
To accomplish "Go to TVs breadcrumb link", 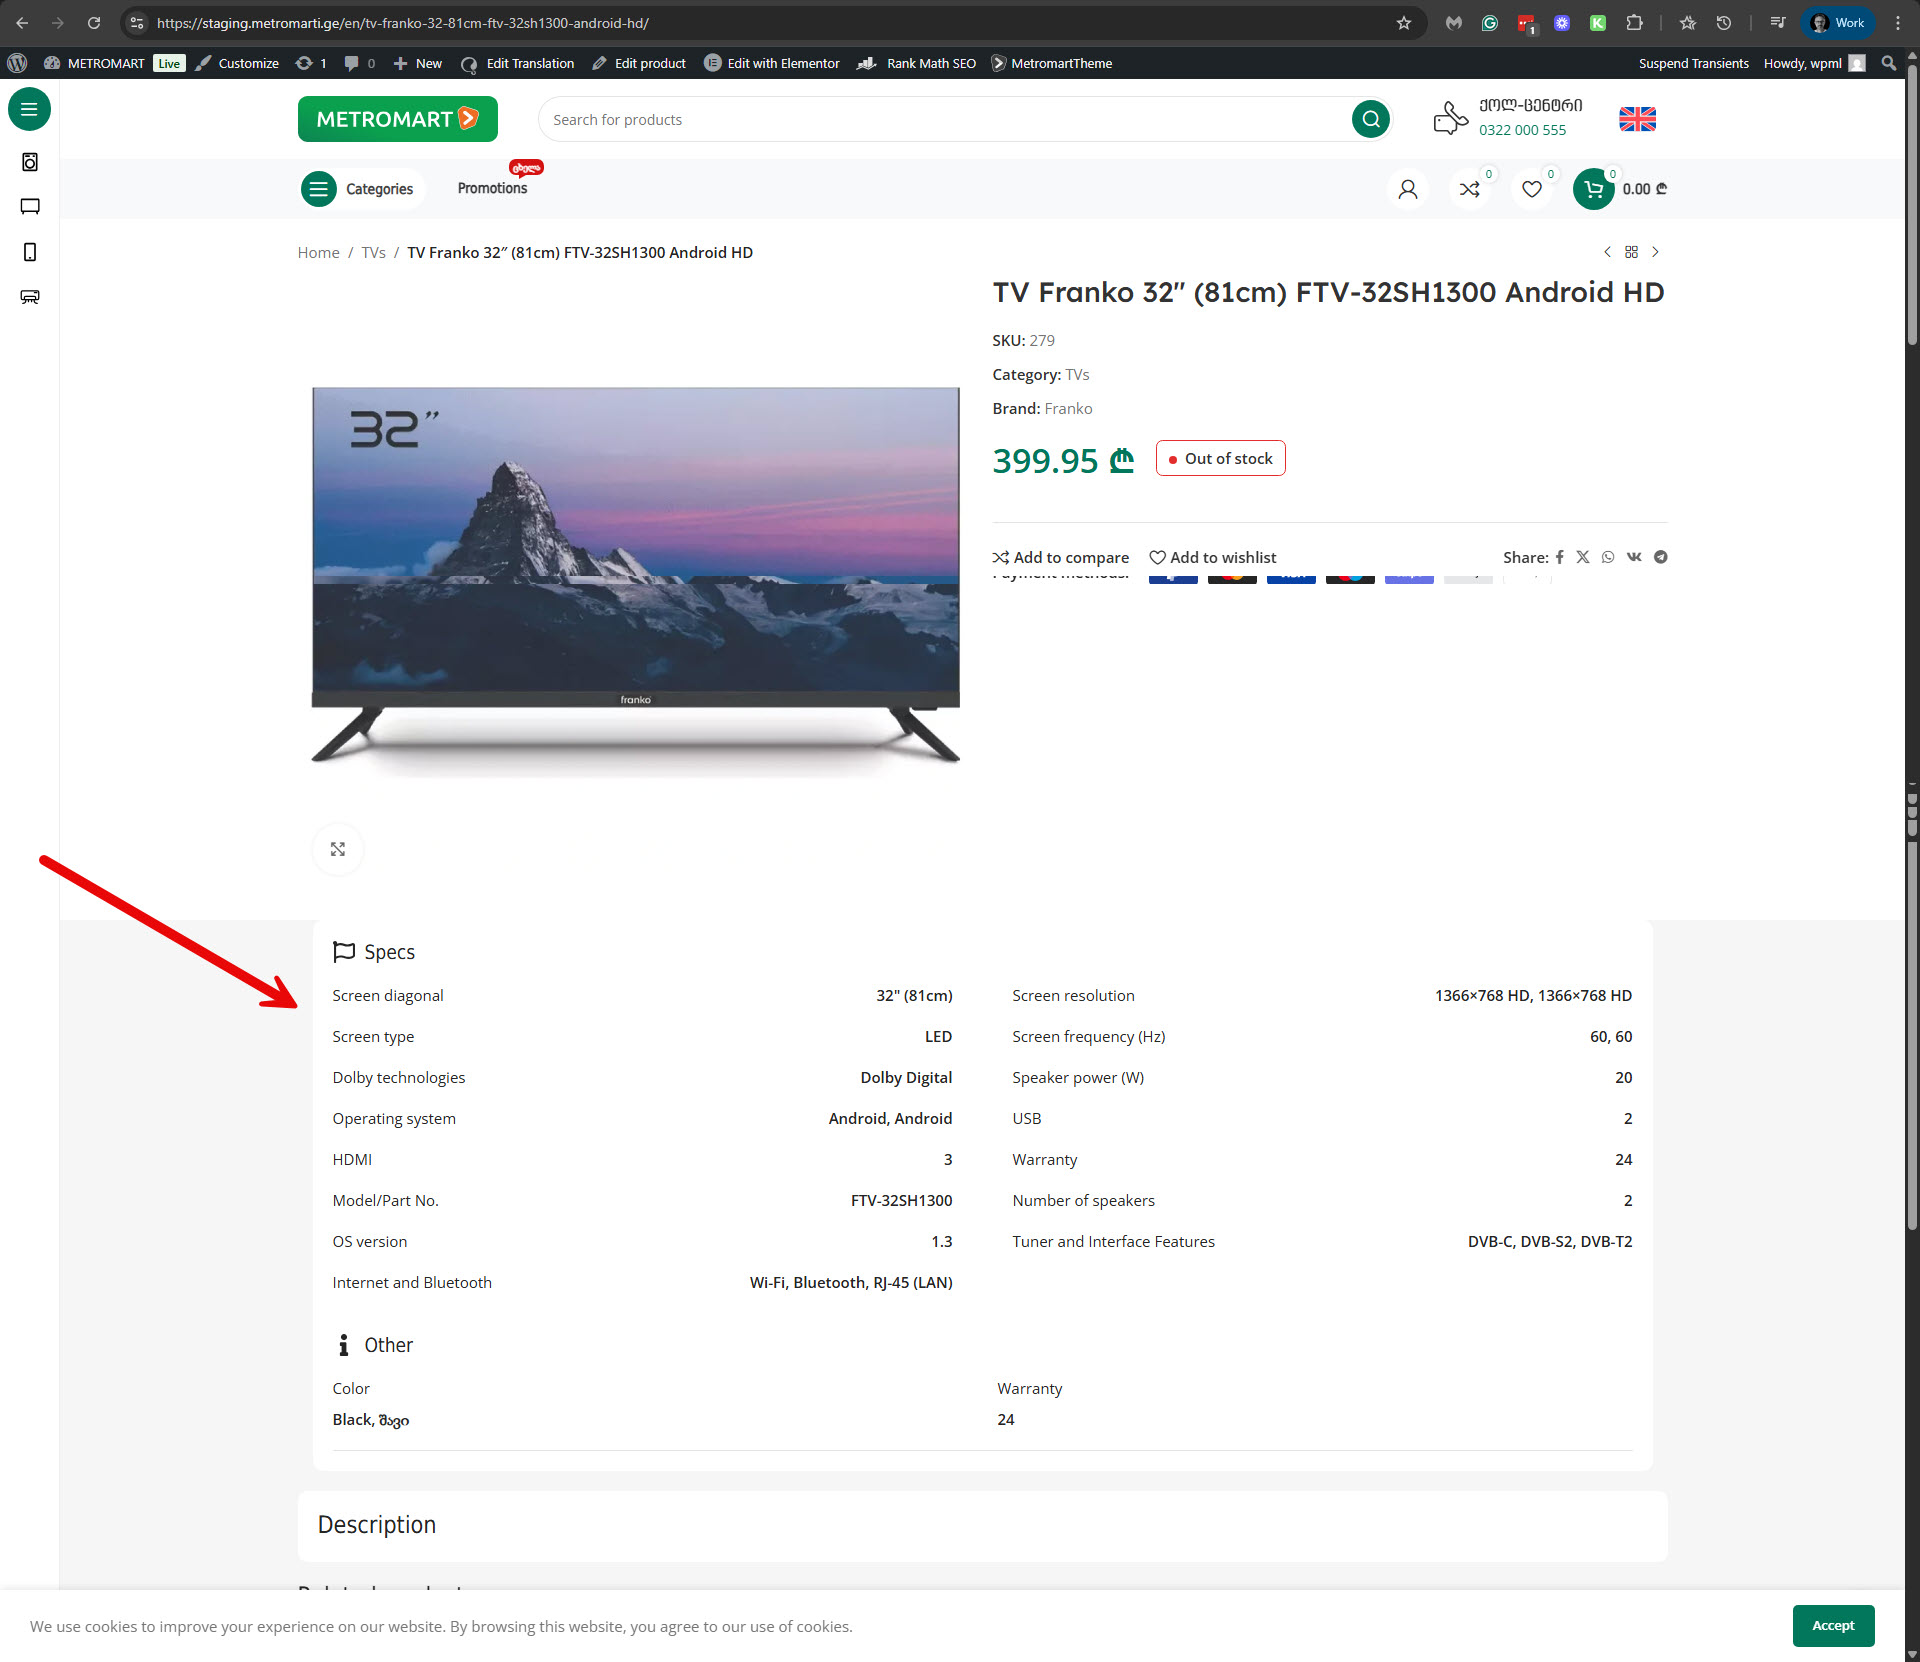I will [x=373, y=252].
